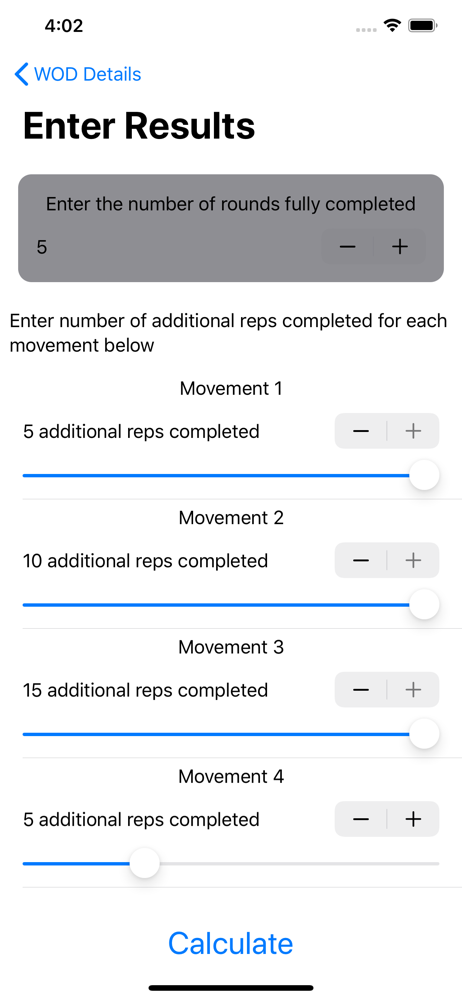Click the Movement 4 slider thumb
Image resolution: width=462 pixels, height=1000 pixels.
(x=145, y=863)
